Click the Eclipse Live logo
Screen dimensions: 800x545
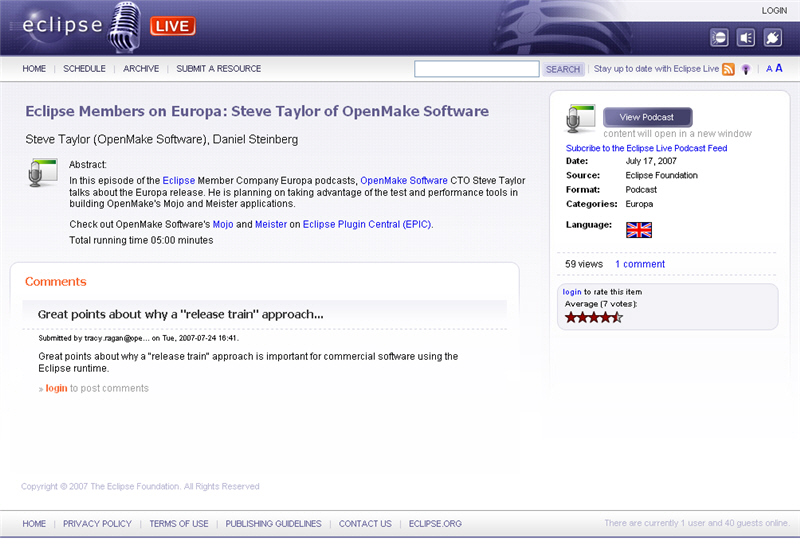[100, 25]
